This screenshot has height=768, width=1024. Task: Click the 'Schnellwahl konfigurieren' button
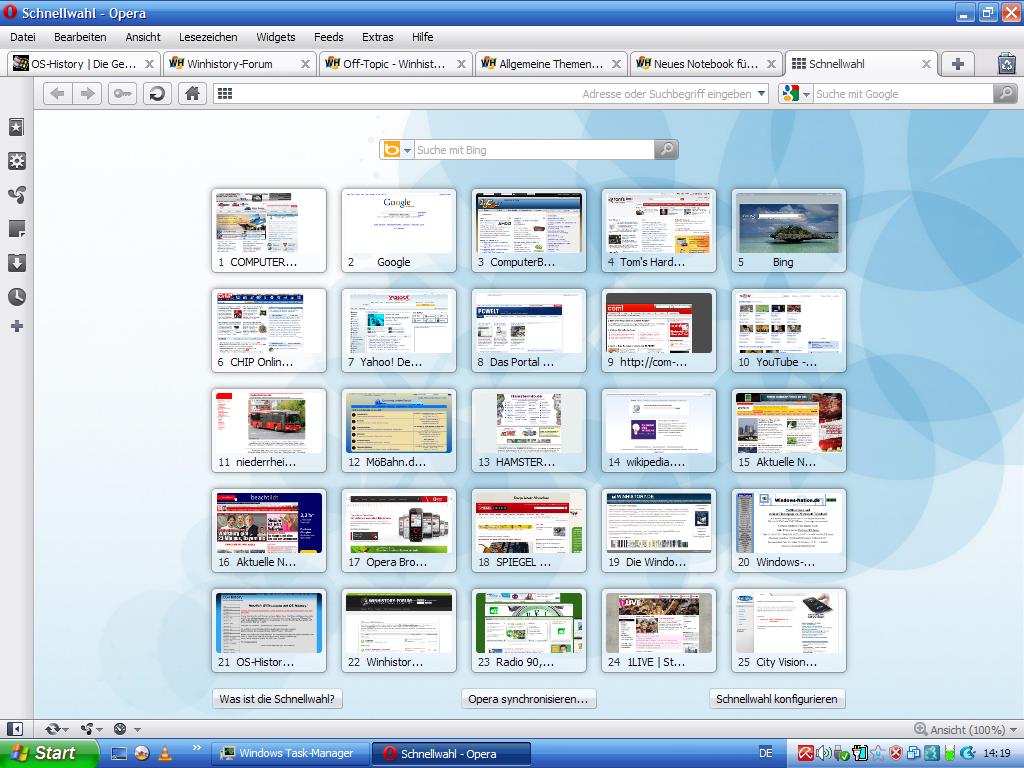point(777,699)
